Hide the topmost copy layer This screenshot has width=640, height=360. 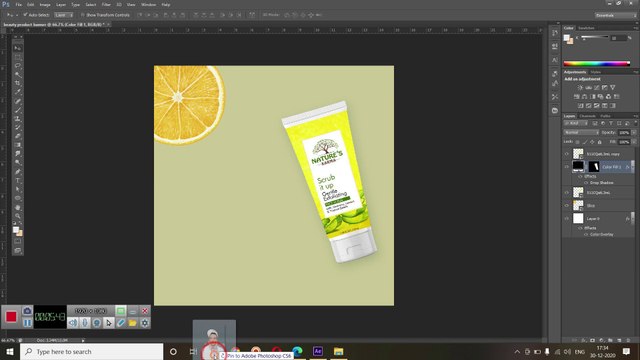[567, 154]
